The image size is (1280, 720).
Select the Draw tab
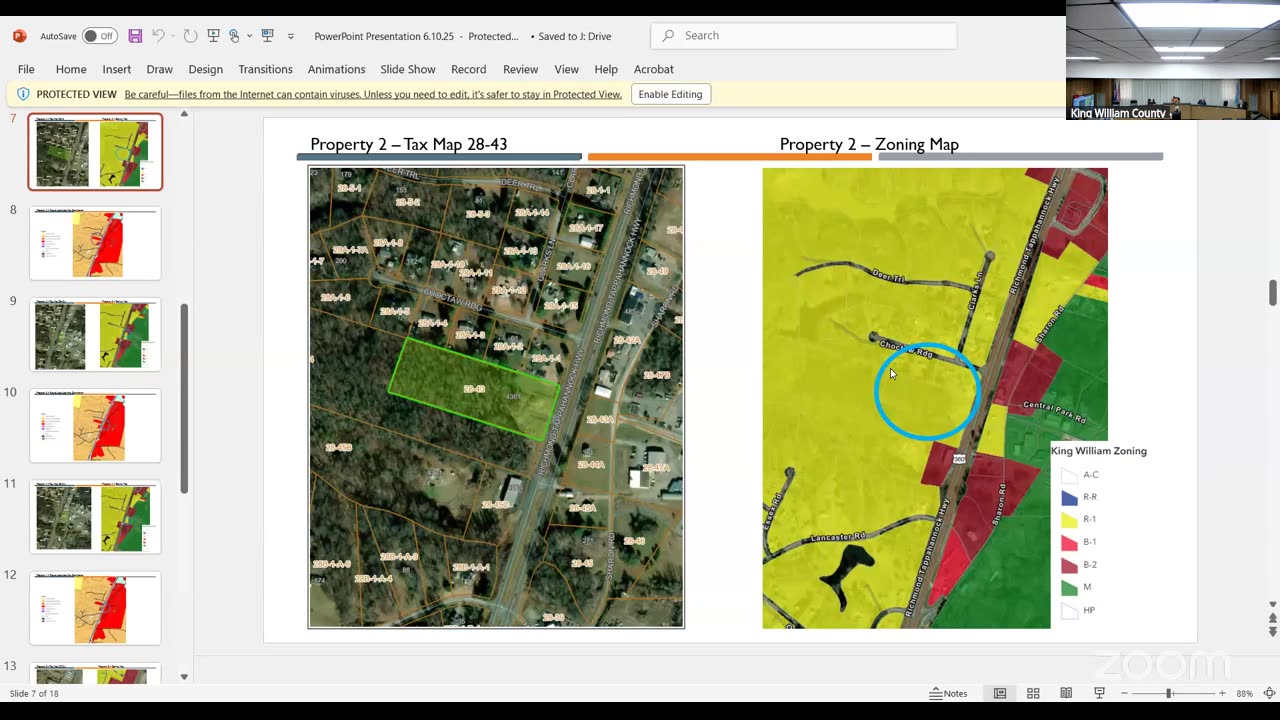tap(160, 69)
